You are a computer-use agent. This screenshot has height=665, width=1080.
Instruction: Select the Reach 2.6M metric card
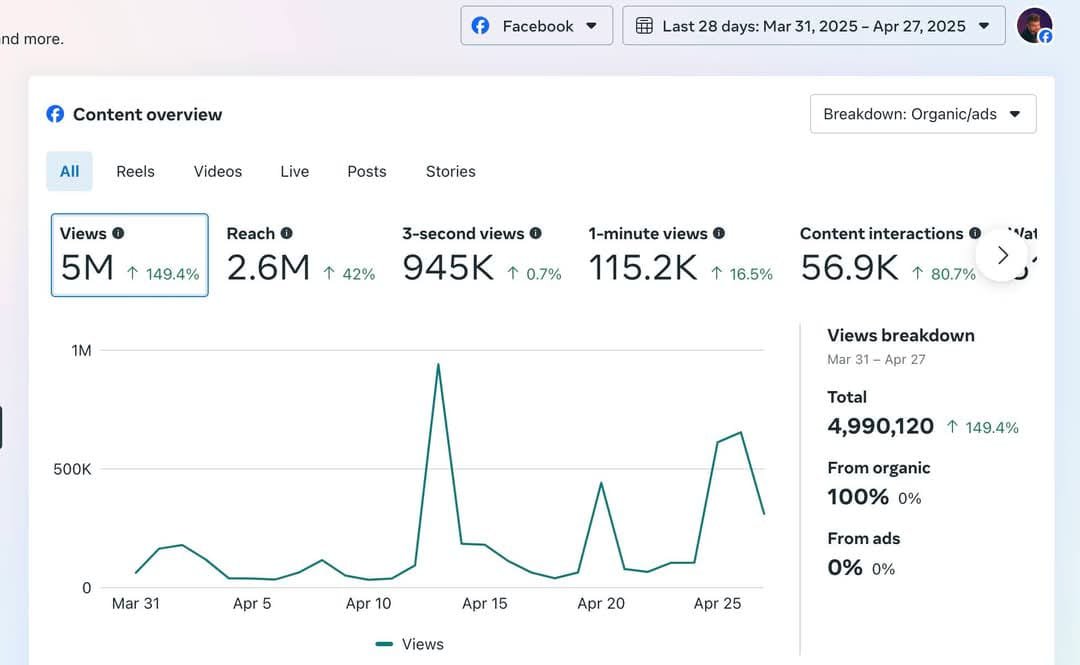tap(300, 256)
